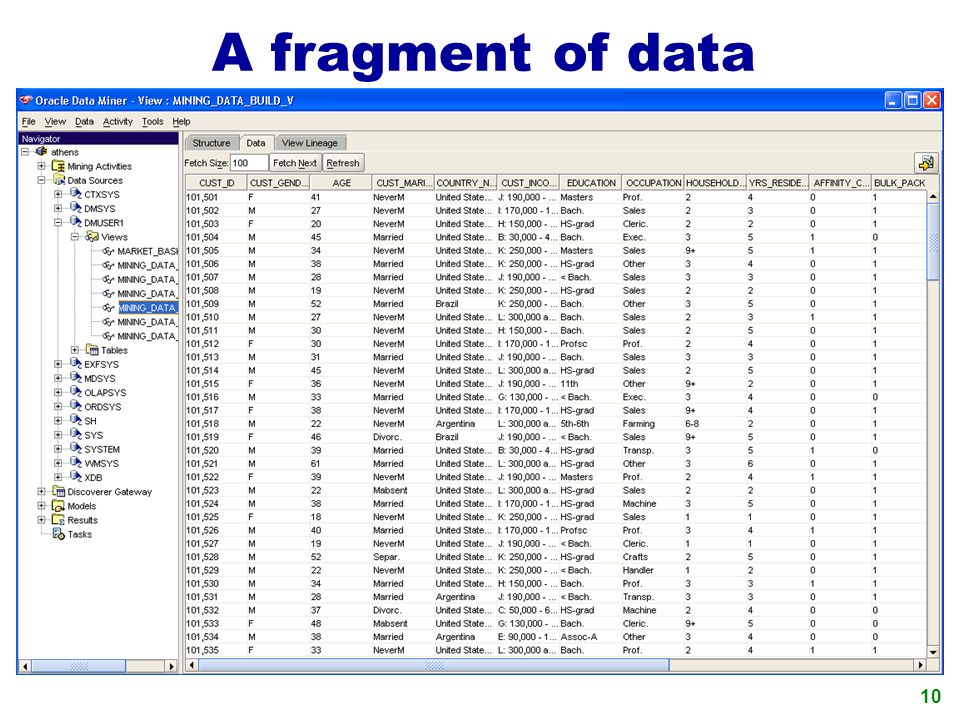Collapse the DMUSER1 schema node
This screenshot has height=720, width=960.
pyautogui.click(x=58, y=222)
